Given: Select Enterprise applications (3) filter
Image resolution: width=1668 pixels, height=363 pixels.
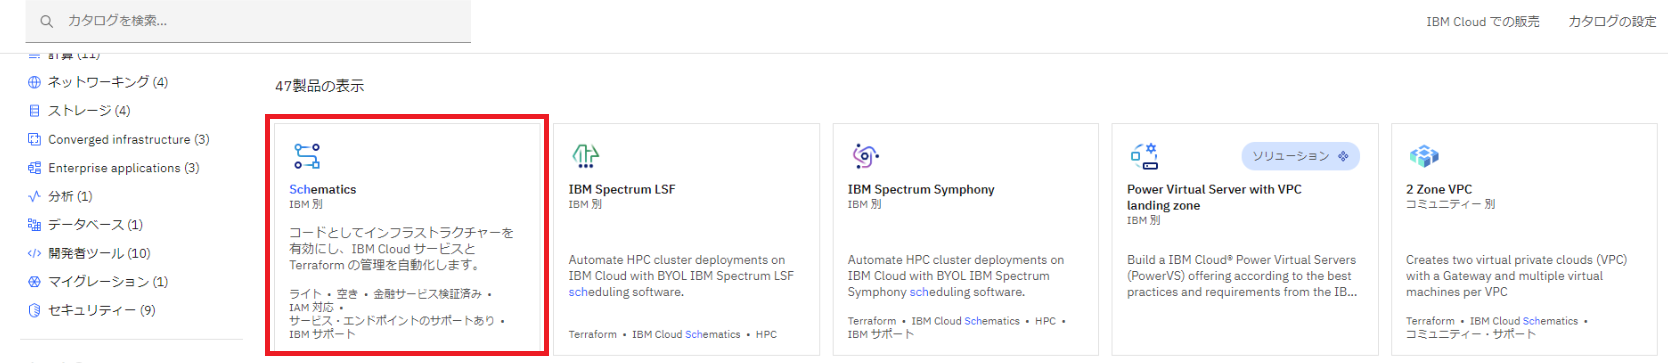Looking at the screenshot, I should [x=113, y=168].
